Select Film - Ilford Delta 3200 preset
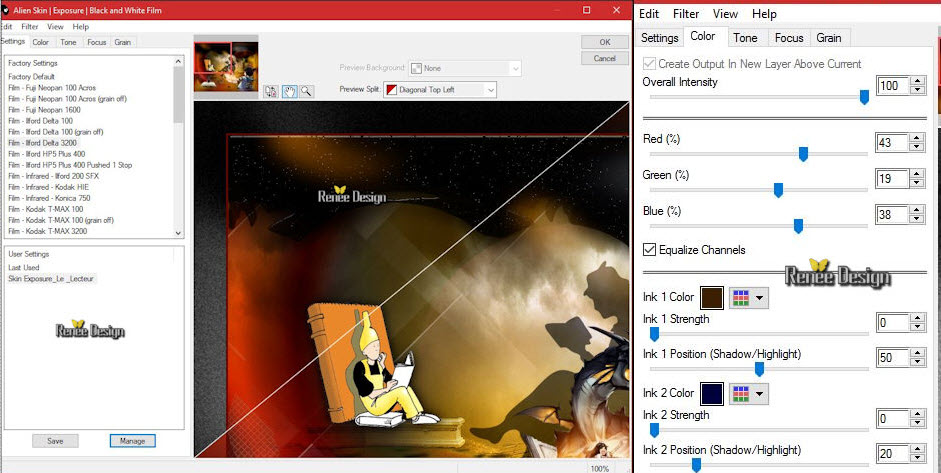This screenshot has width=941, height=473. 43,143
